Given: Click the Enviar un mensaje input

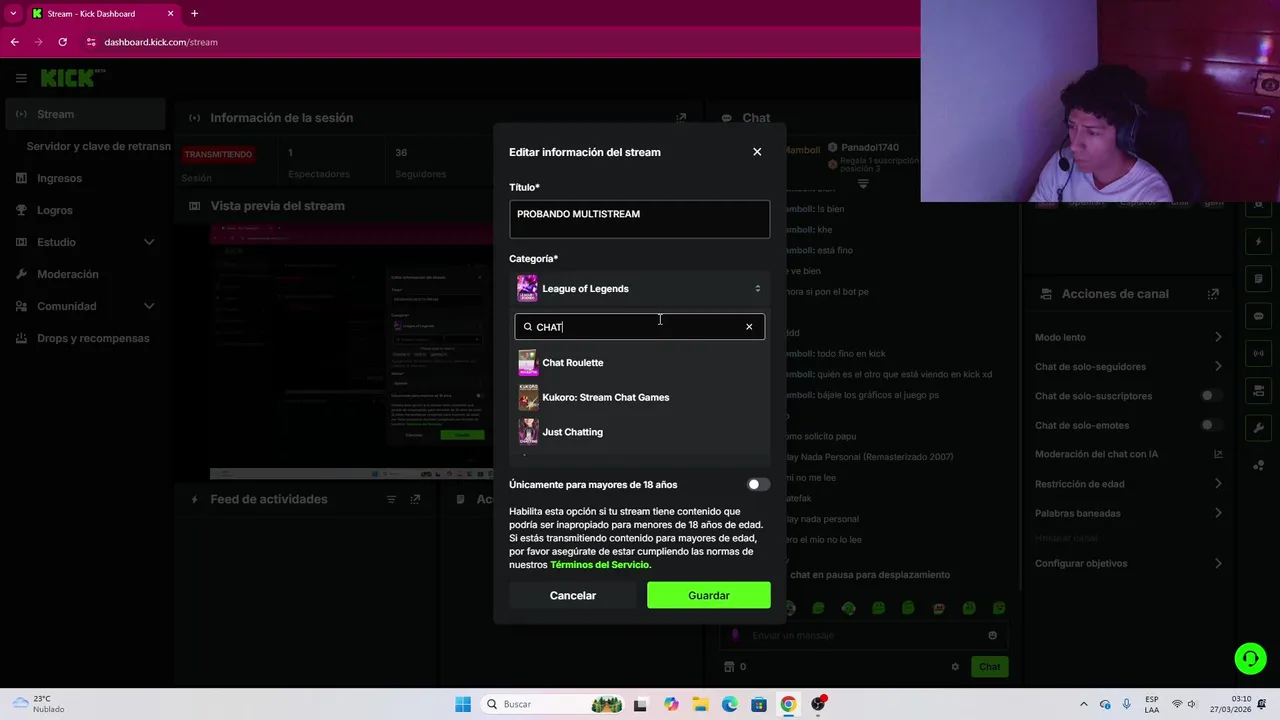Looking at the screenshot, I should pyautogui.click(x=862, y=635).
